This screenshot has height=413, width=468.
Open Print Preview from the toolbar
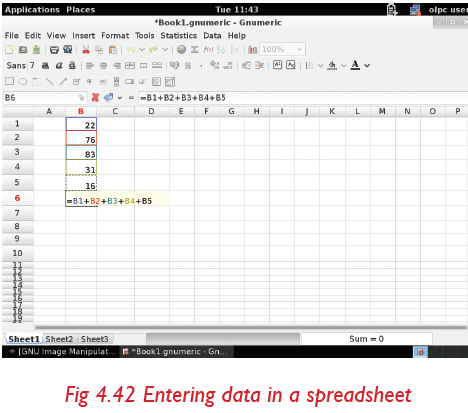click(x=67, y=50)
